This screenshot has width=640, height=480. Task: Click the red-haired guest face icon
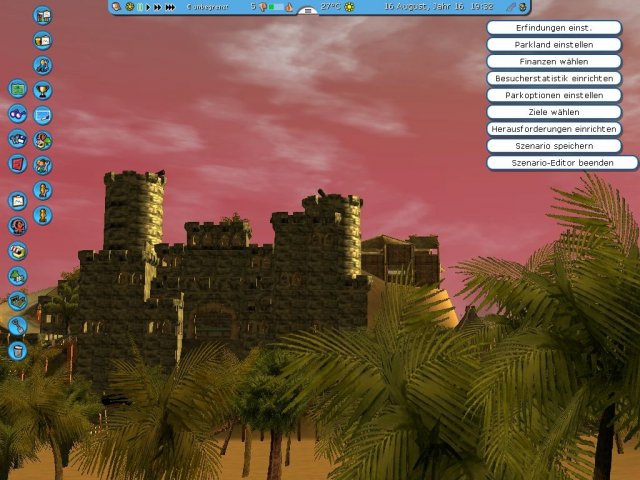(x=18, y=226)
